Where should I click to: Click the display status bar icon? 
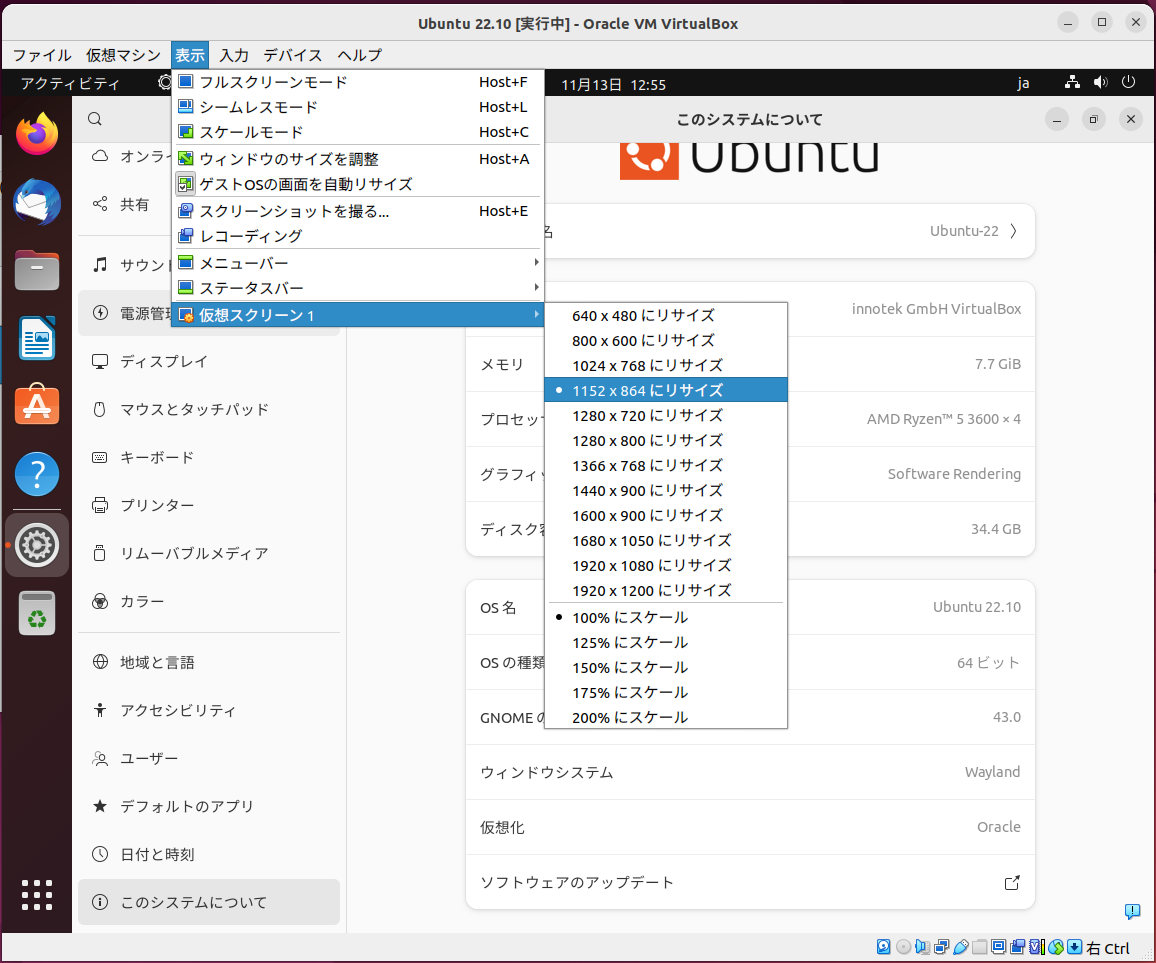coord(999,948)
